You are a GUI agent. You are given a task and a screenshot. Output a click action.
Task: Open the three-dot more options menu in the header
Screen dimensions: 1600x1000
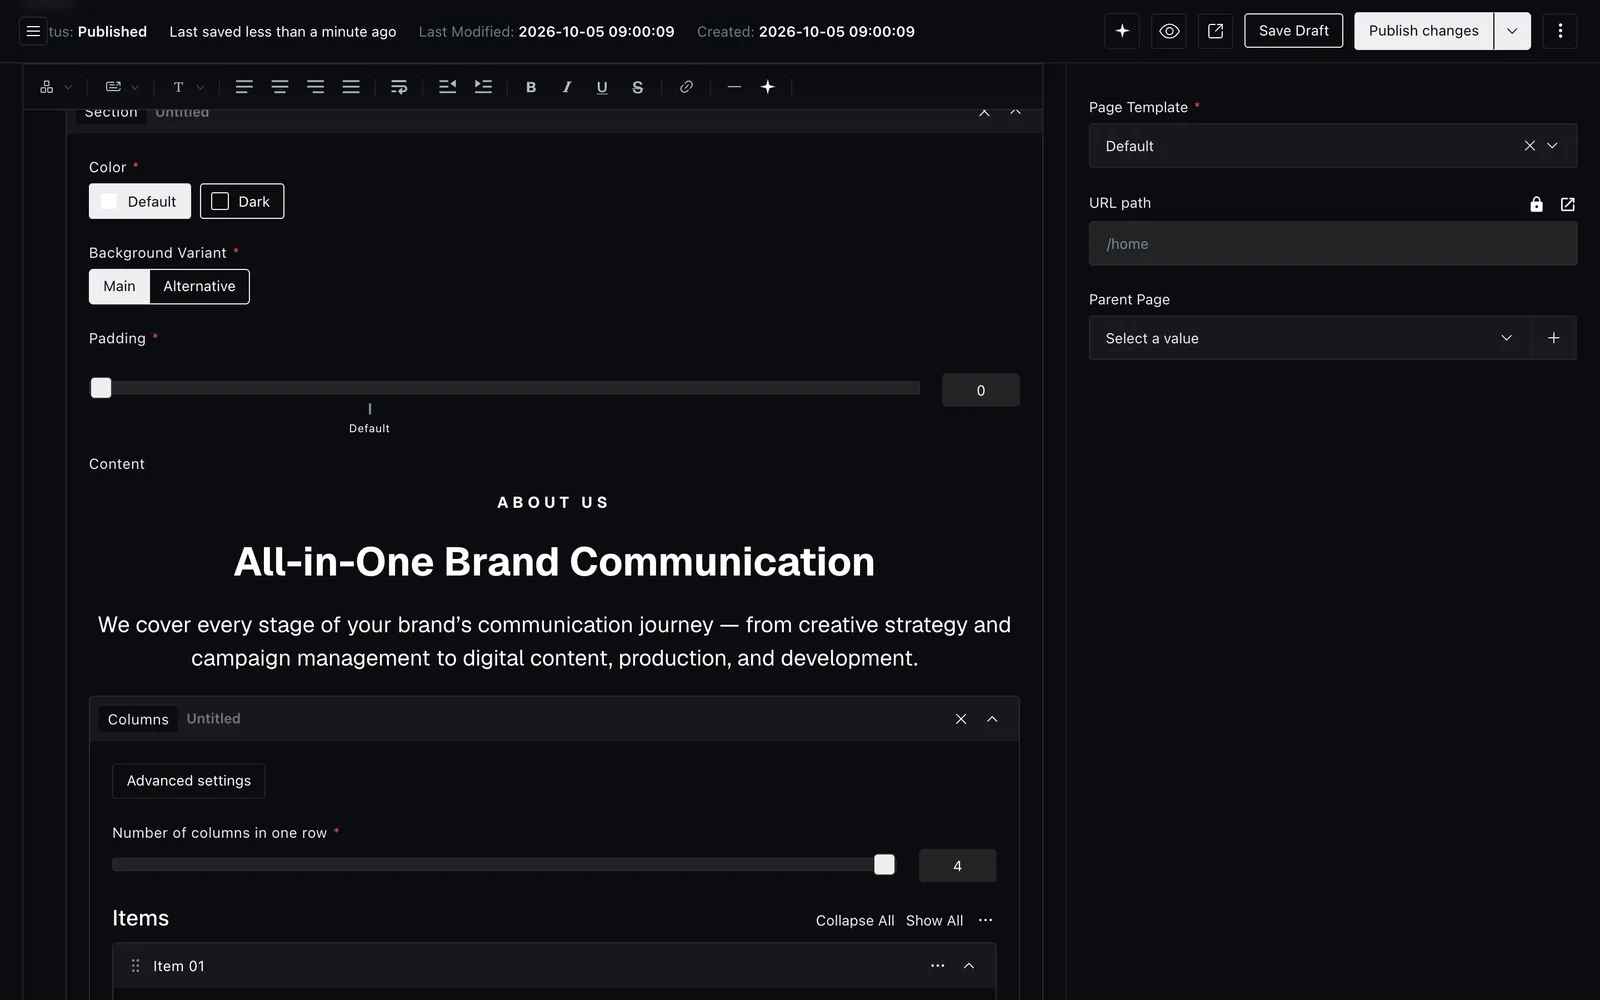click(x=1560, y=31)
